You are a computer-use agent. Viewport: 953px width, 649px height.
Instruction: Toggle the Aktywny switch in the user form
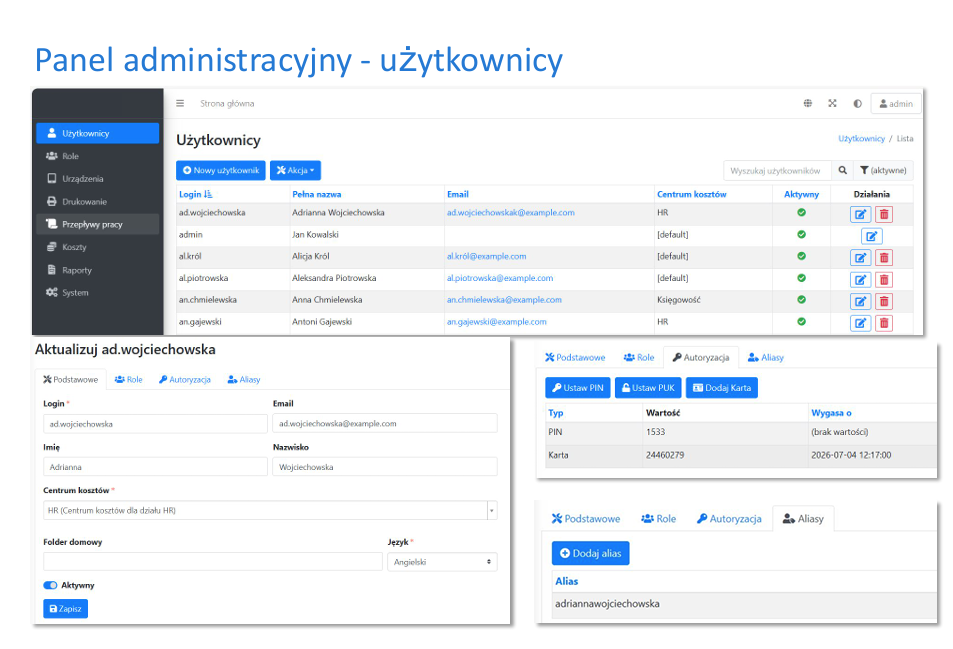pyautogui.click(x=50, y=585)
